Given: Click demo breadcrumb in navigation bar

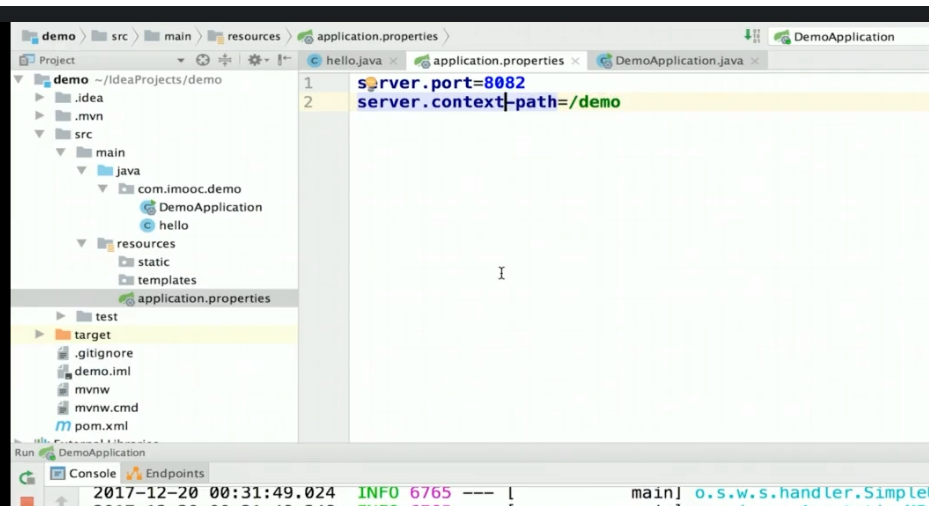Looking at the screenshot, I should pyautogui.click(x=49, y=36).
